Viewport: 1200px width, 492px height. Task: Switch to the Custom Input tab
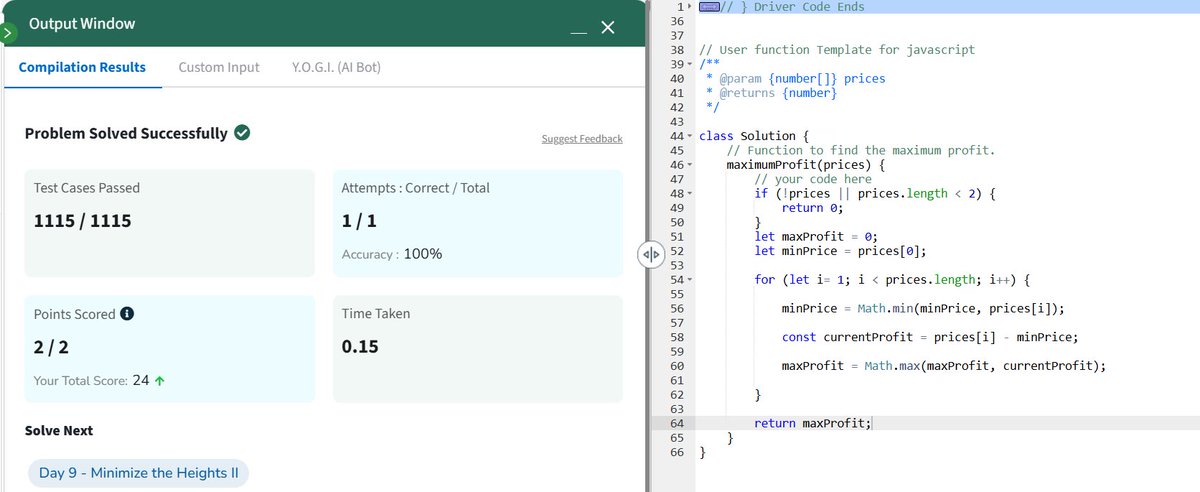(x=218, y=67)
